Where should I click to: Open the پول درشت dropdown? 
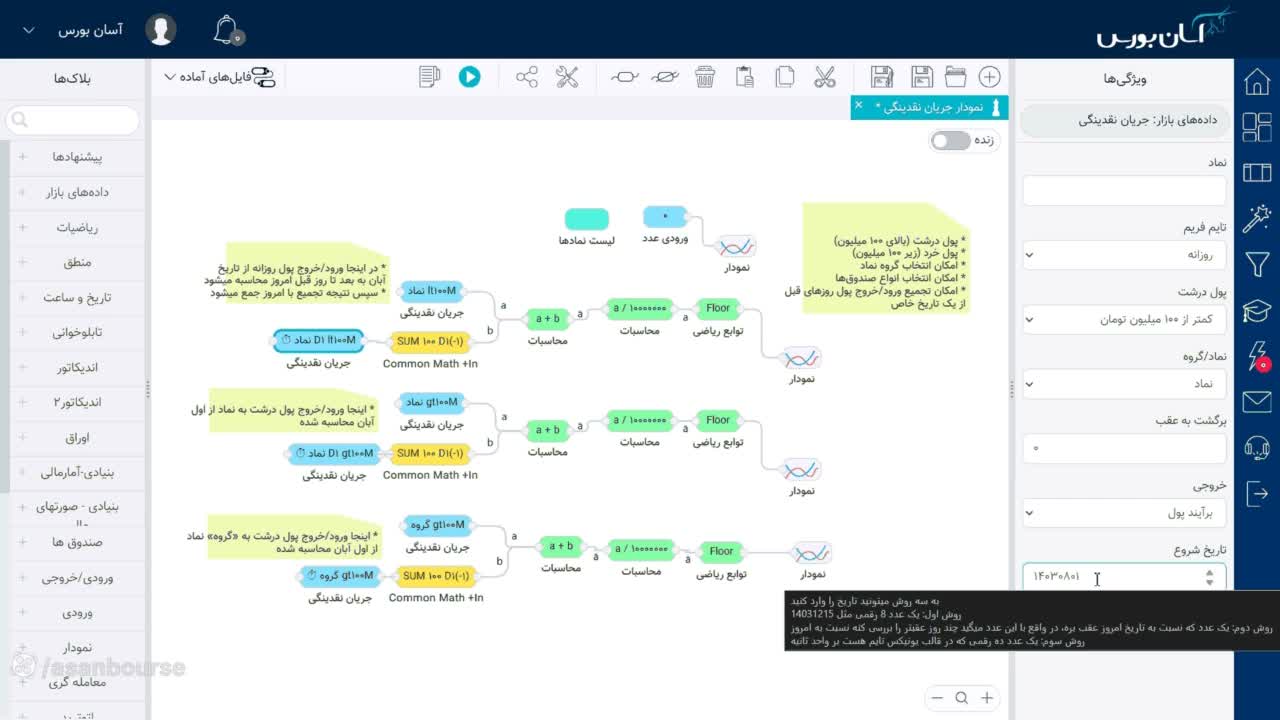click(1124, 319)
